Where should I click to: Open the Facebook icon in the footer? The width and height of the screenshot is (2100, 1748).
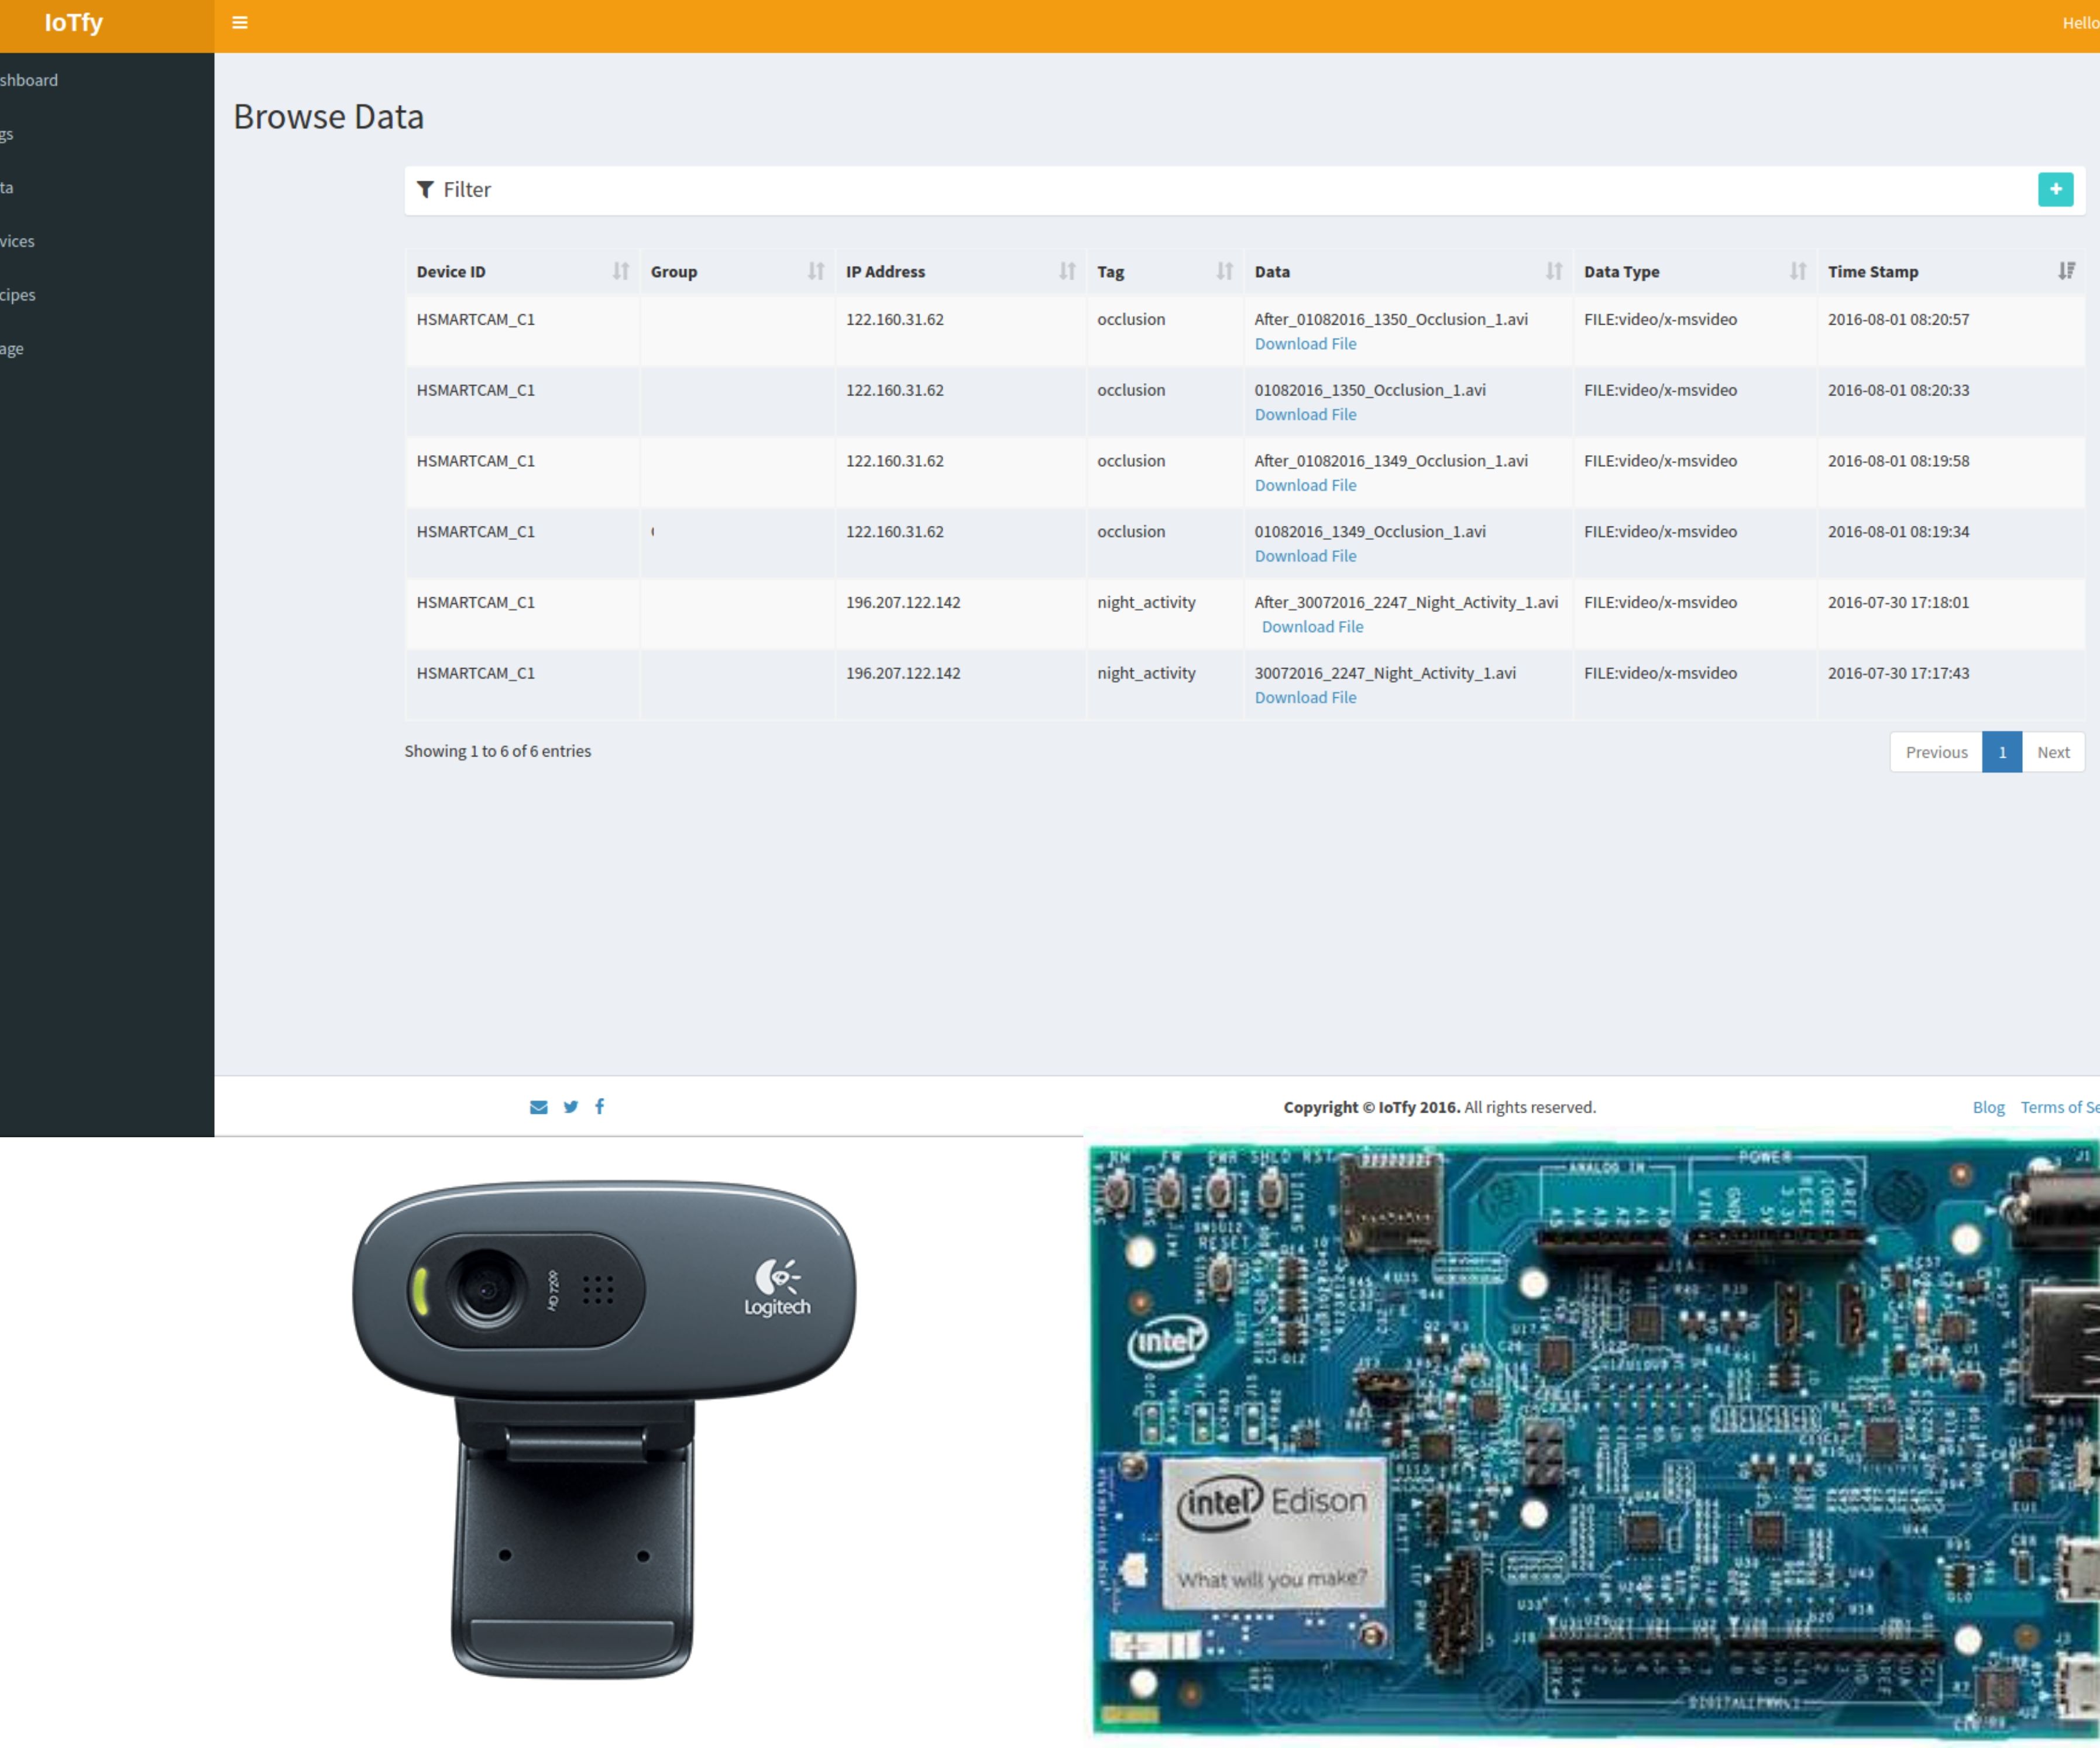(599, 1107)
